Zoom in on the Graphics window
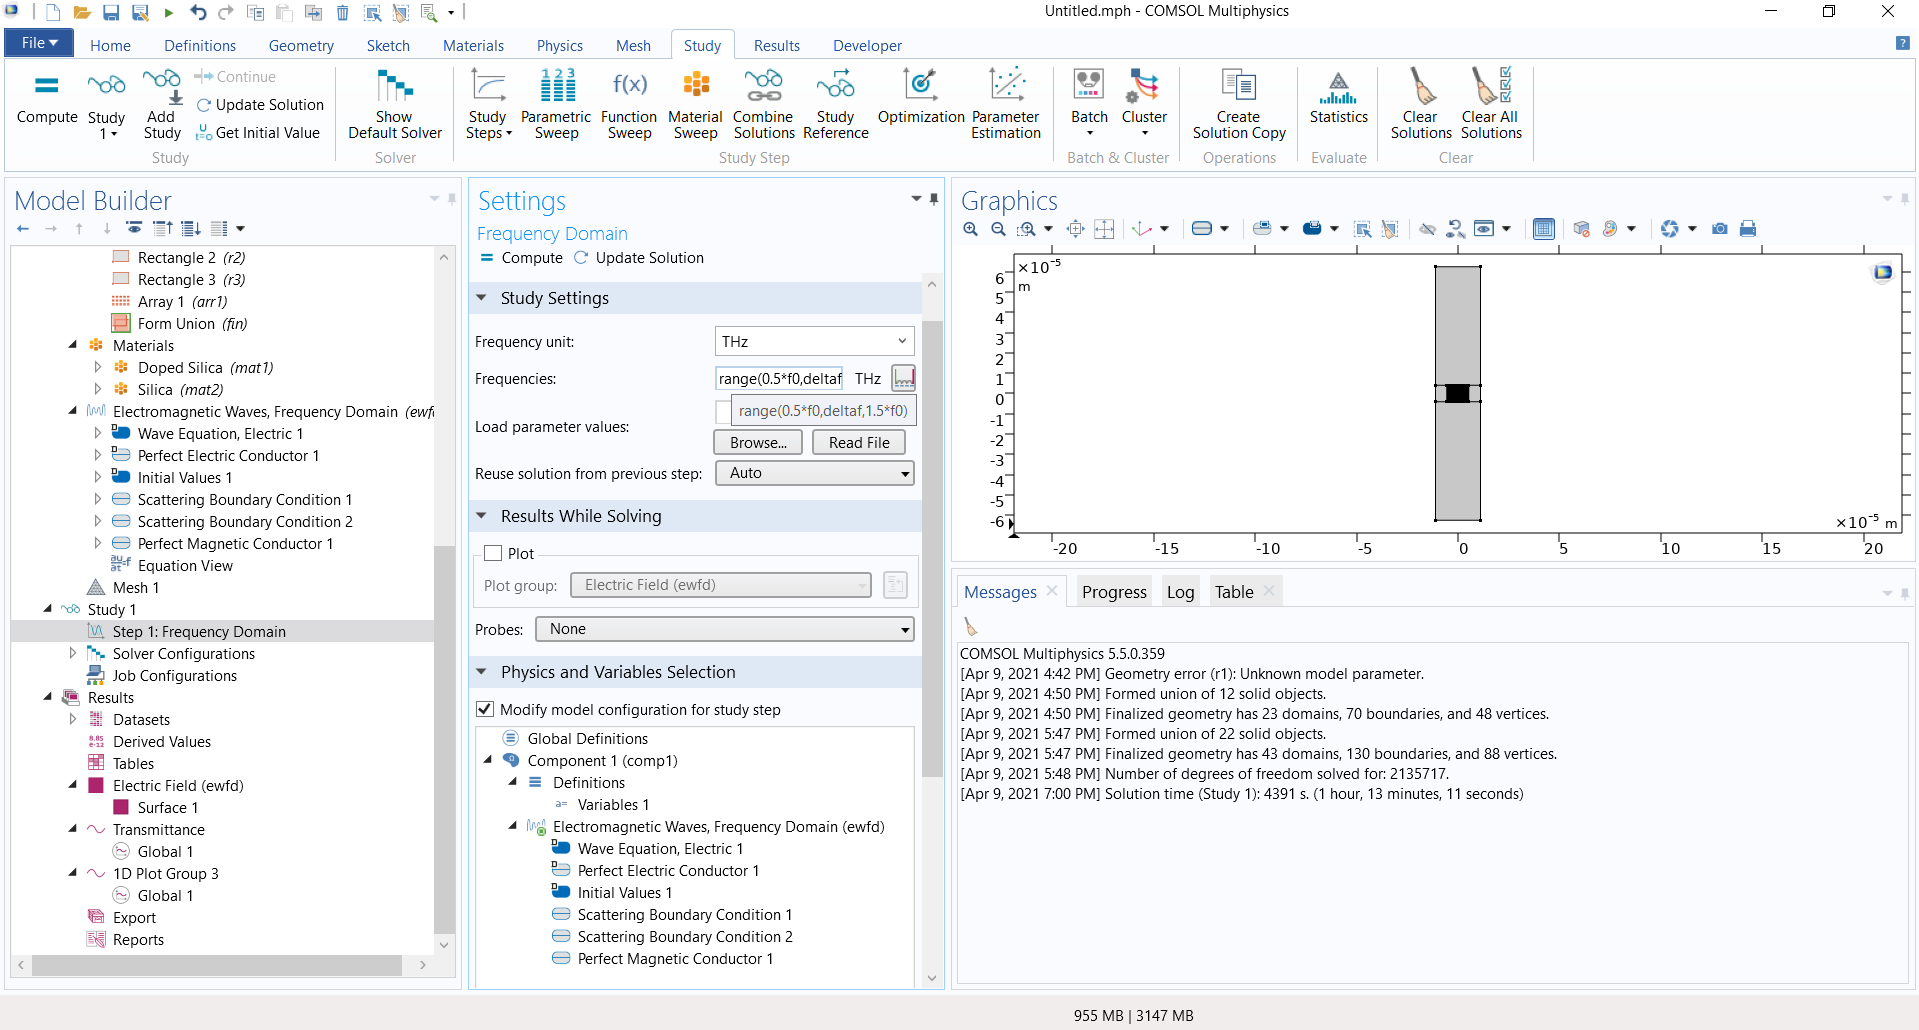 [x=970, y=229]
